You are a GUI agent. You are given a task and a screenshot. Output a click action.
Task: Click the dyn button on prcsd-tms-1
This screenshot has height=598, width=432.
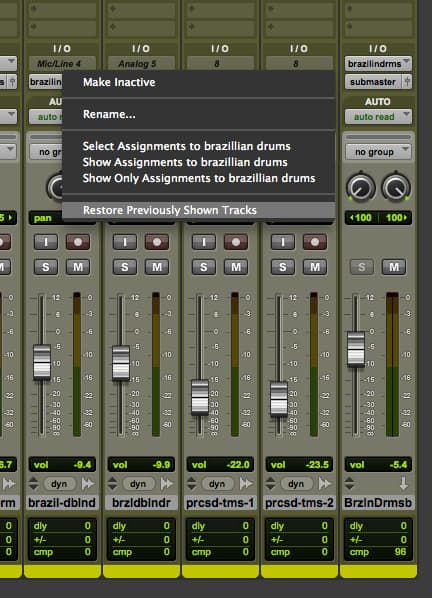point(217,484)
